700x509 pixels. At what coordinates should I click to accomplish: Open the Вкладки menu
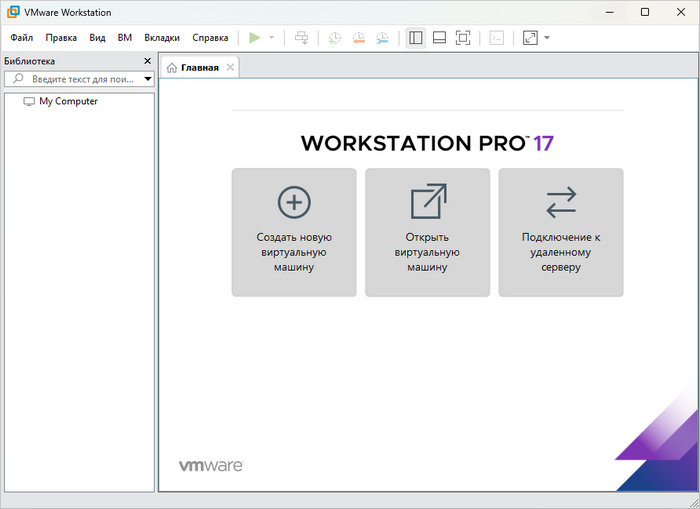pos(162,38)
